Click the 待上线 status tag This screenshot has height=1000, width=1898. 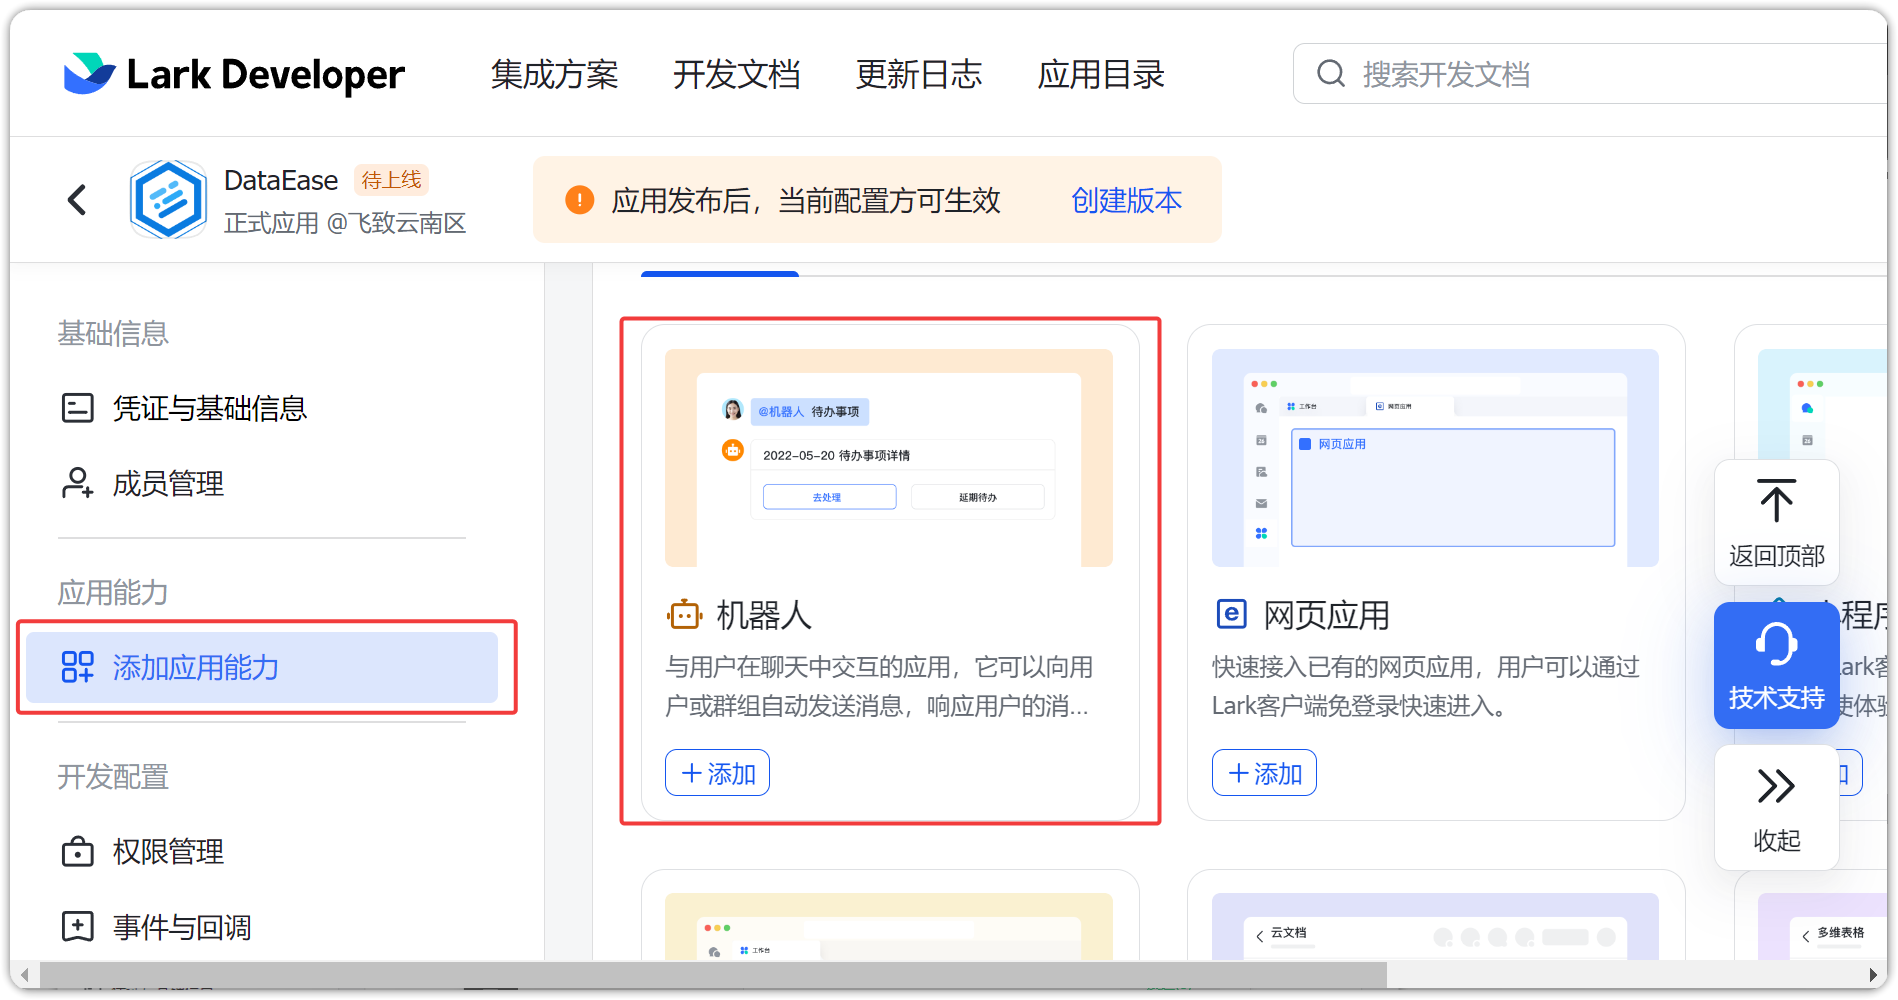pos(391,180)
